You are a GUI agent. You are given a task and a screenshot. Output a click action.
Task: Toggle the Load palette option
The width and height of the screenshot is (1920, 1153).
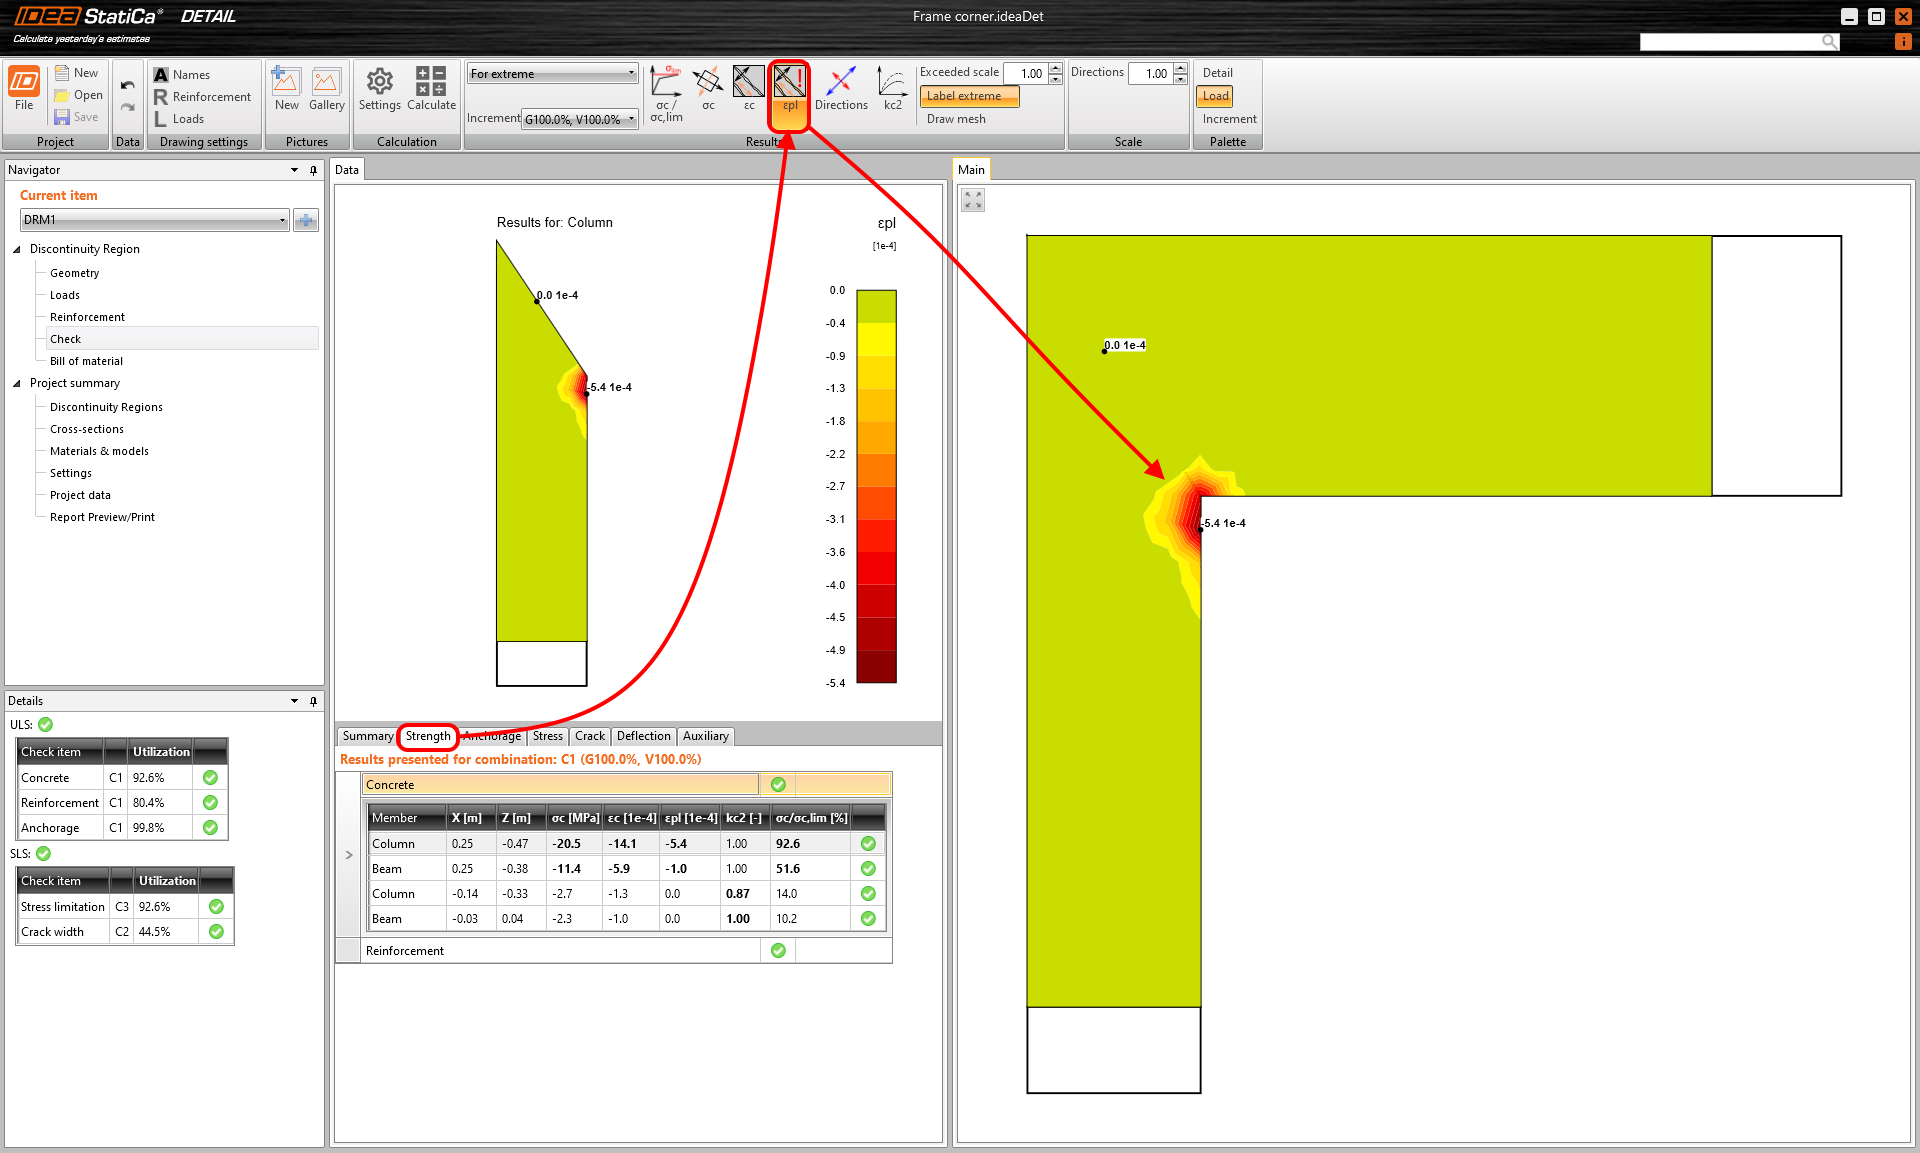(x=1215, y=96)
